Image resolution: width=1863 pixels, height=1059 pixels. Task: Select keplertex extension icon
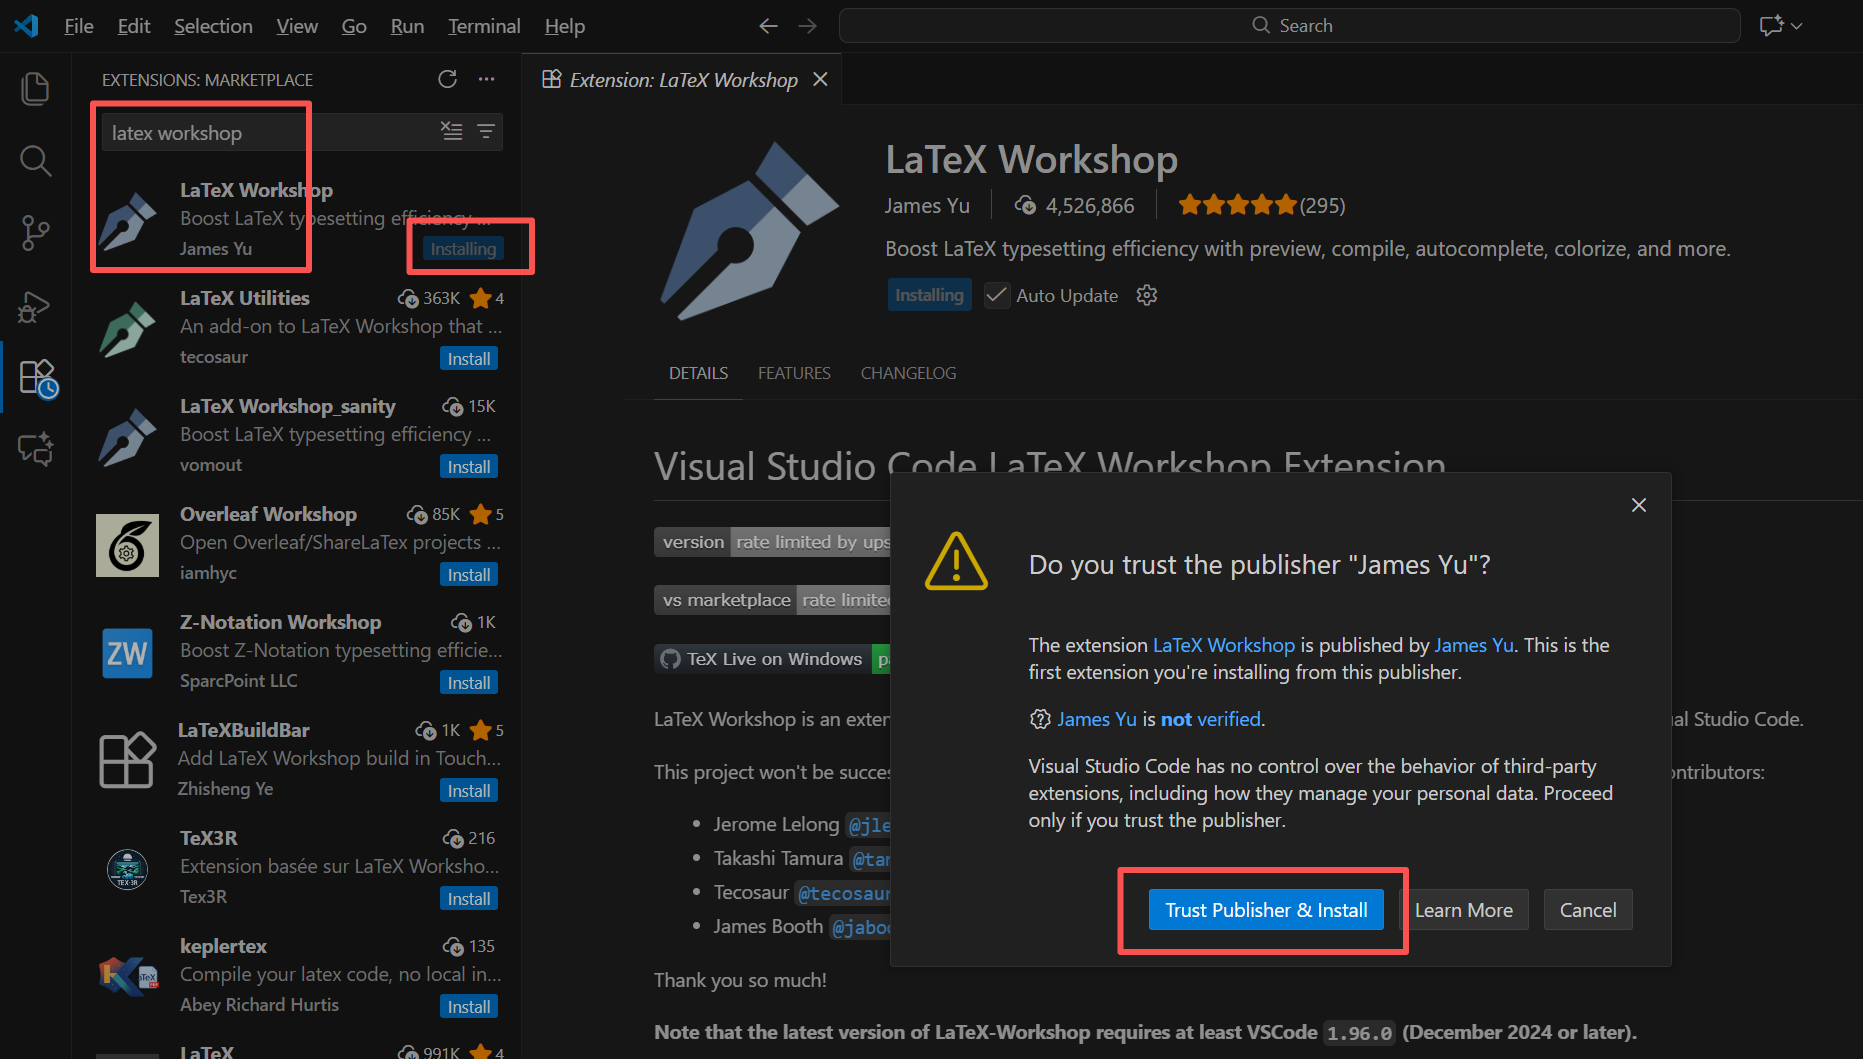[128, 976]
